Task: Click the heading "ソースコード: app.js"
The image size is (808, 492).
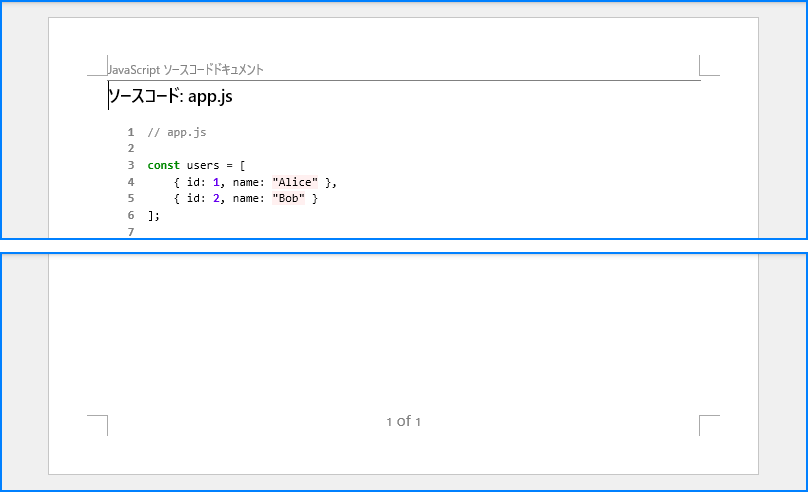Action: click(171, 96)
